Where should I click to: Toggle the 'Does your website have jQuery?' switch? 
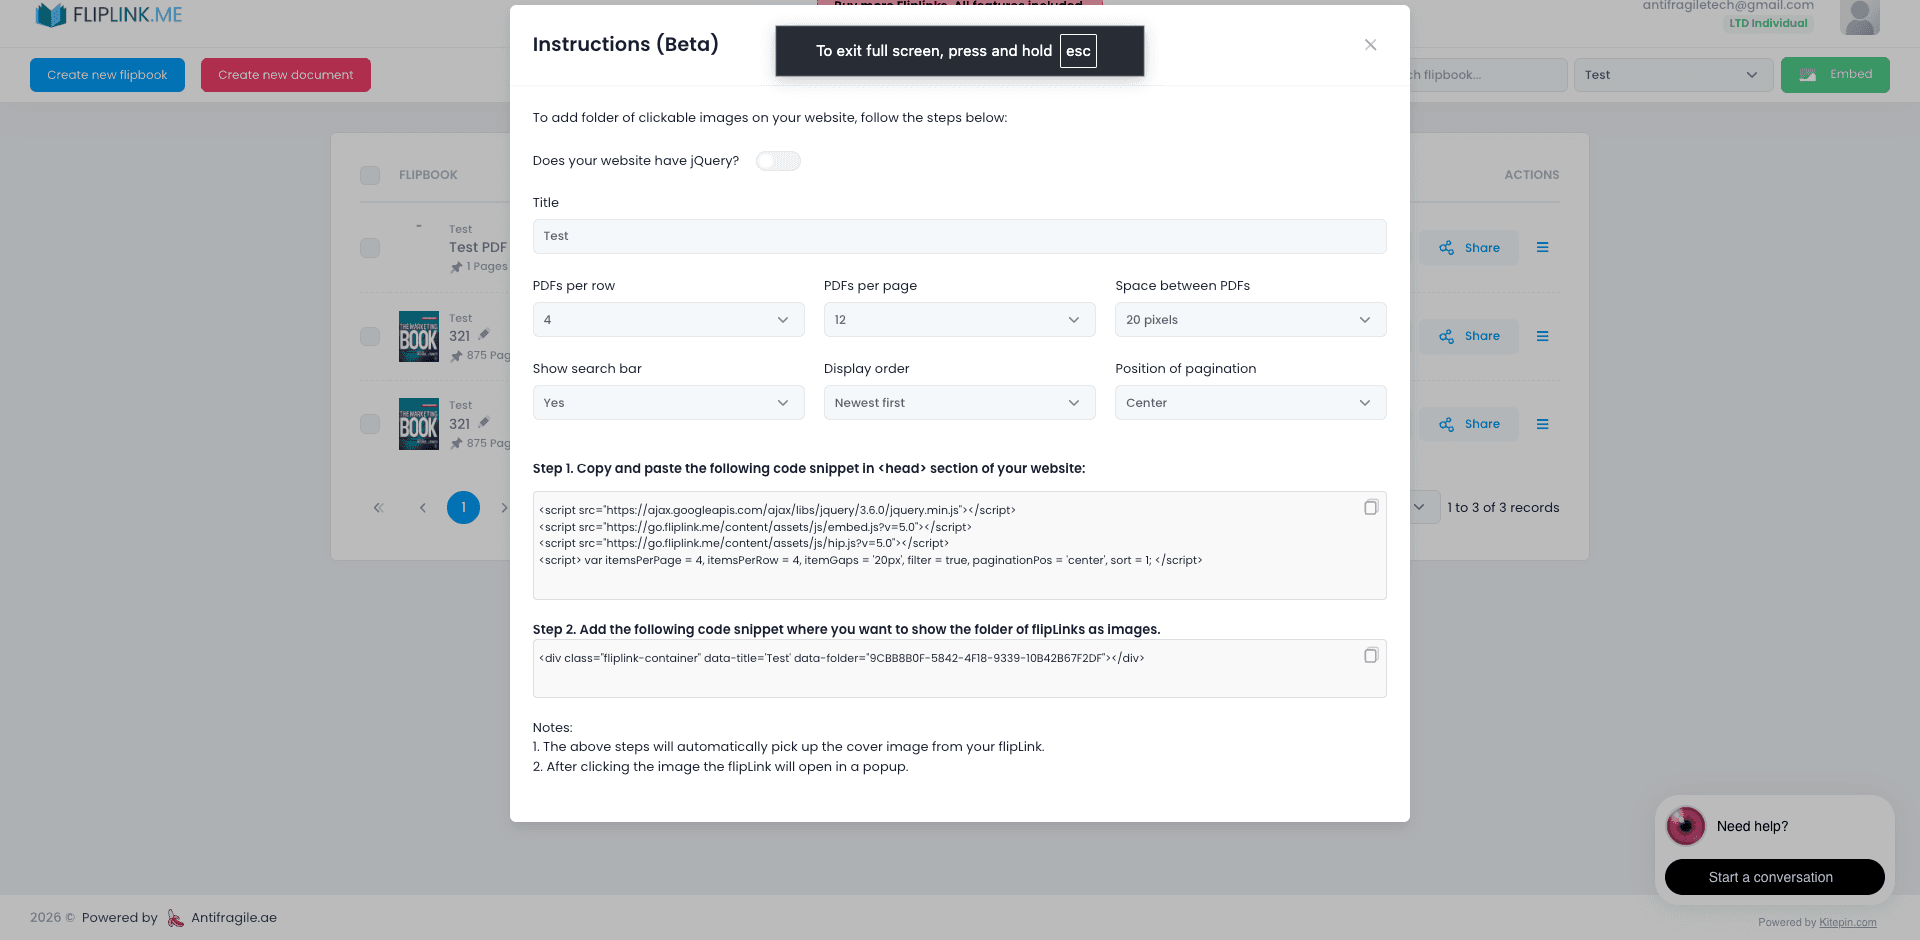pos(778,160)
